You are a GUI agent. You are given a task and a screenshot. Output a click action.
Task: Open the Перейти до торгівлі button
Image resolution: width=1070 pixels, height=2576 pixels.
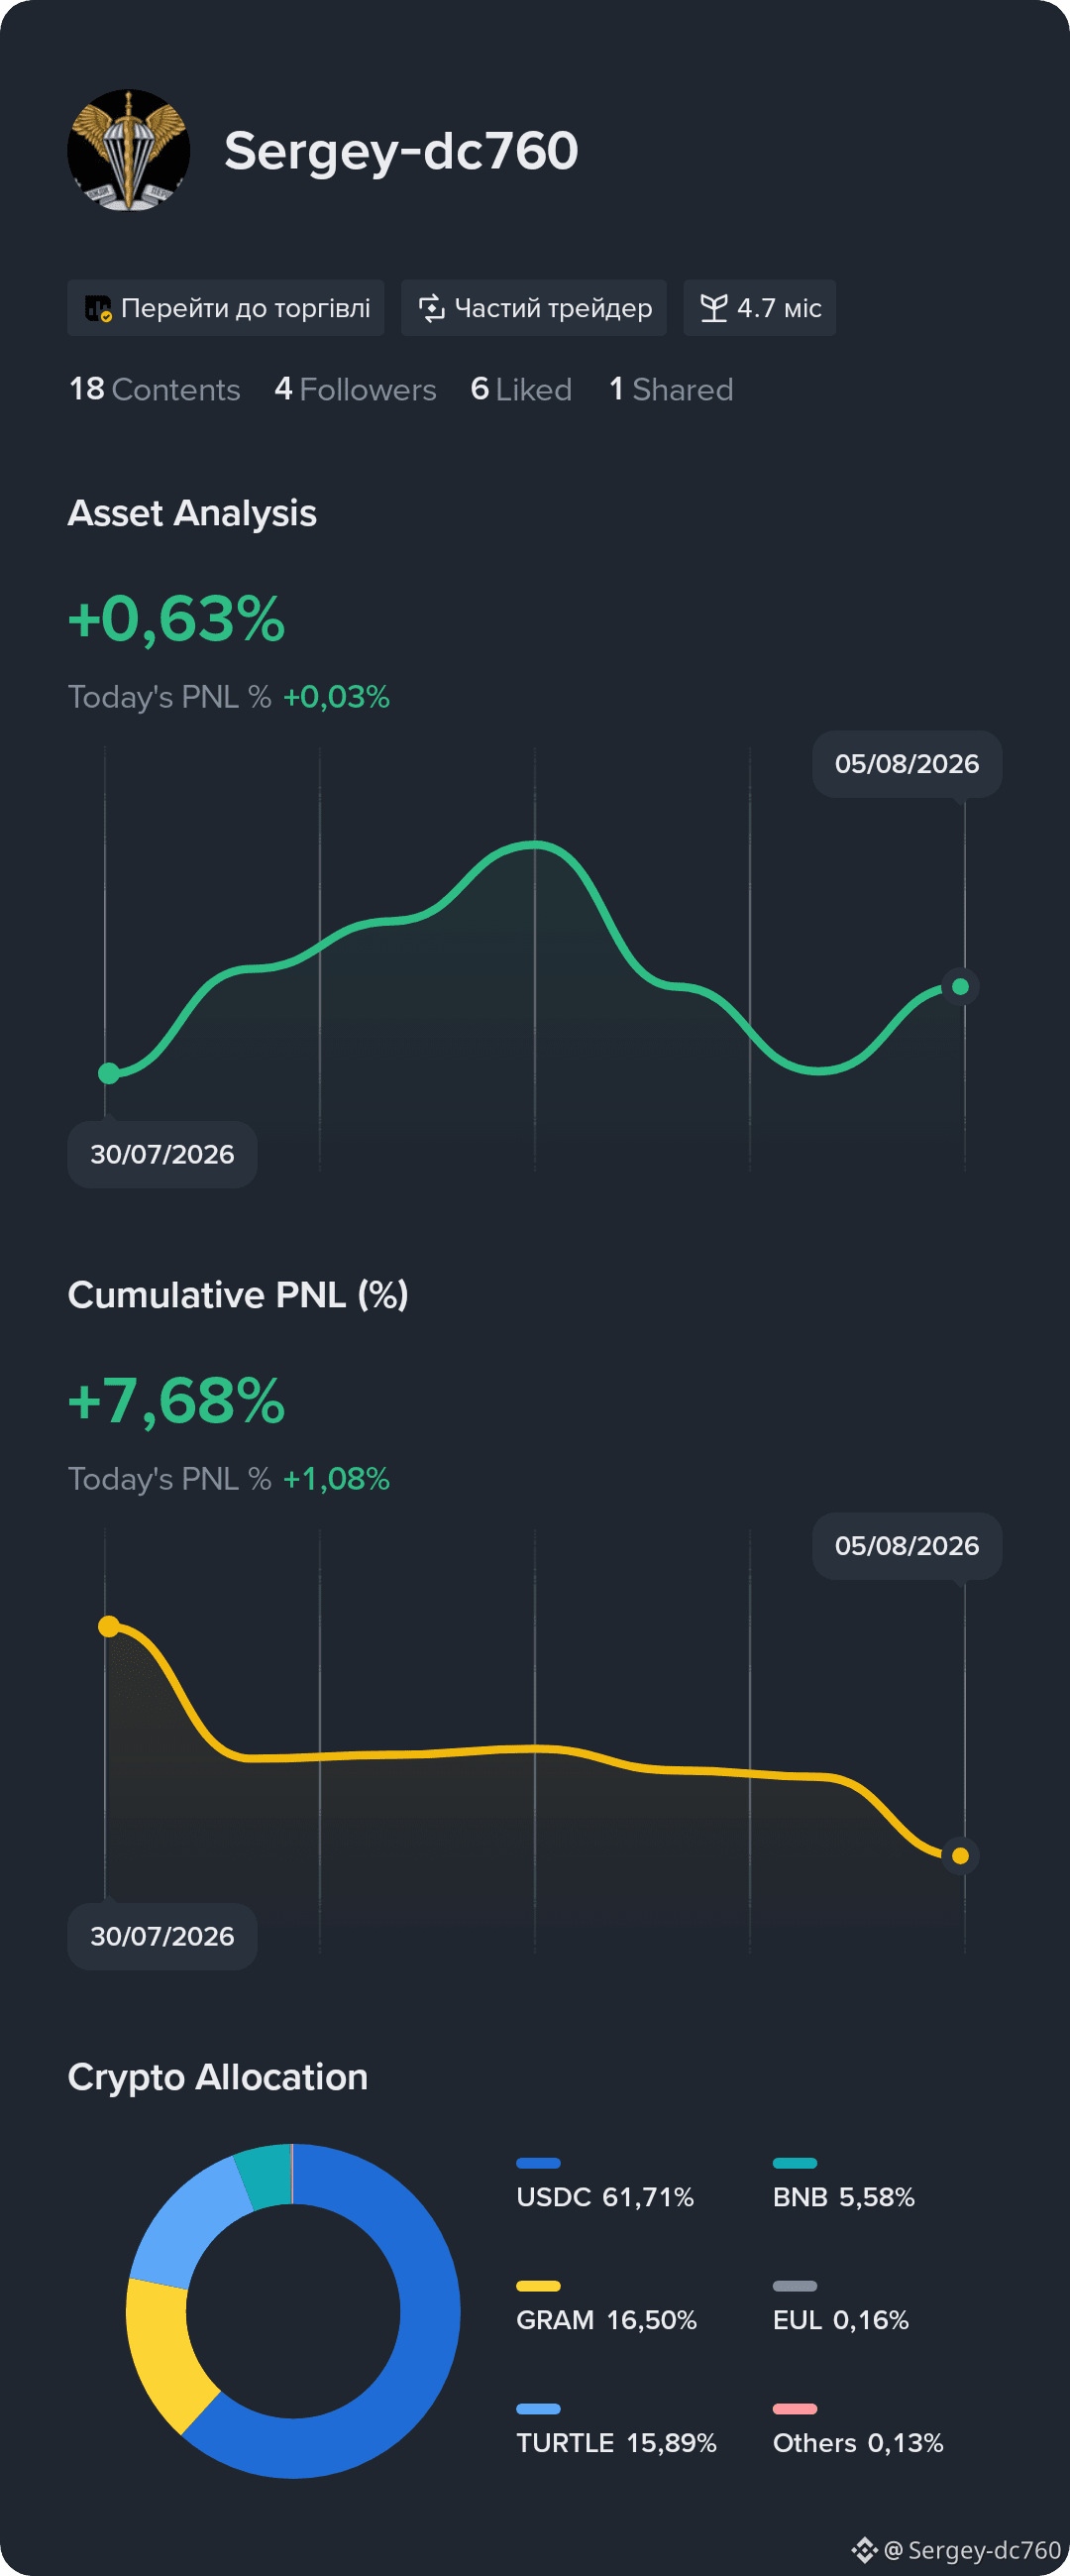[x=226, y=308]
